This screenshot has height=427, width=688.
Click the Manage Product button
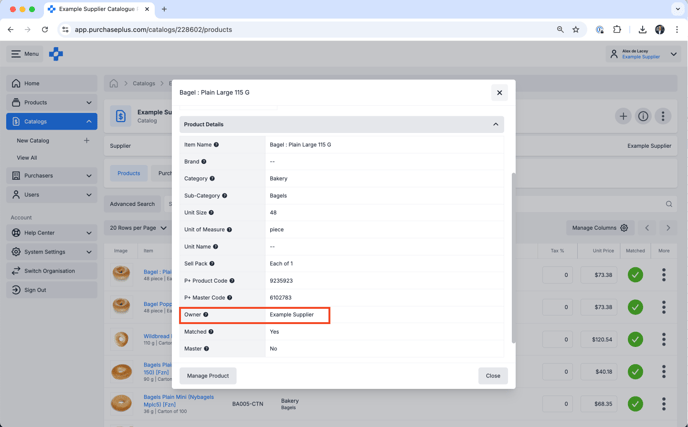point(208,376)
